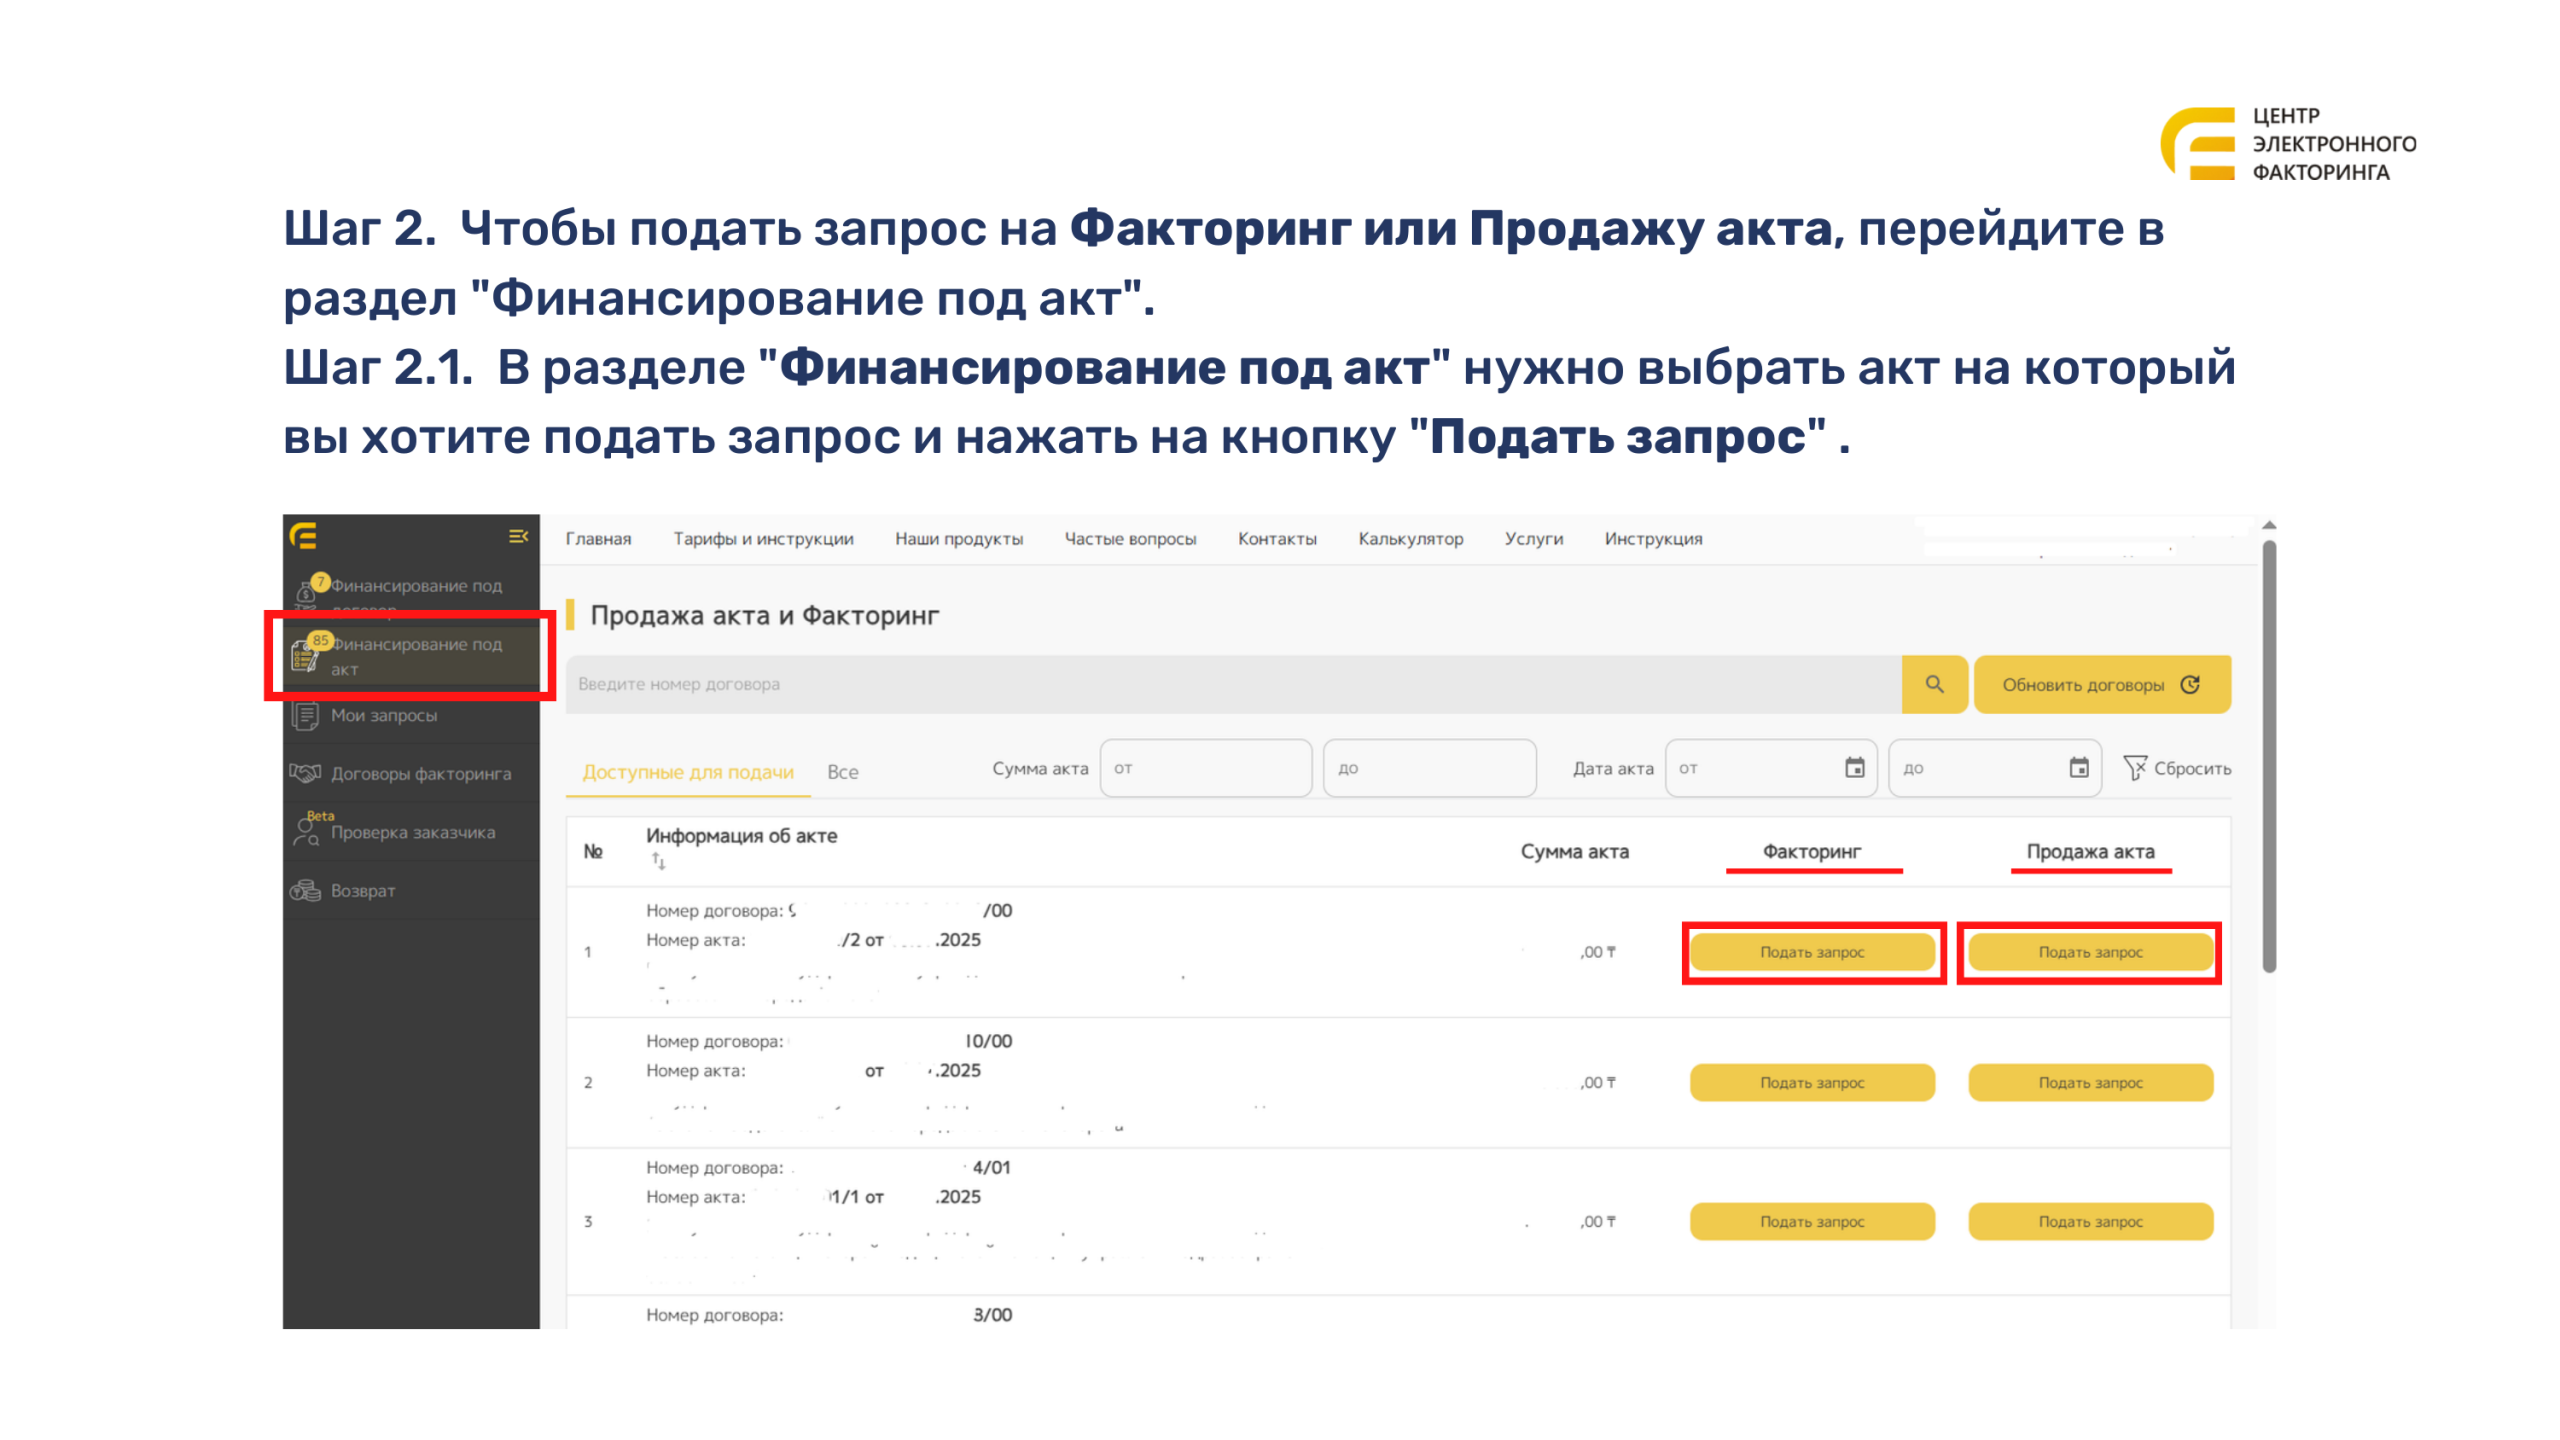Open Проверка заказчика section

pos(410,831)
